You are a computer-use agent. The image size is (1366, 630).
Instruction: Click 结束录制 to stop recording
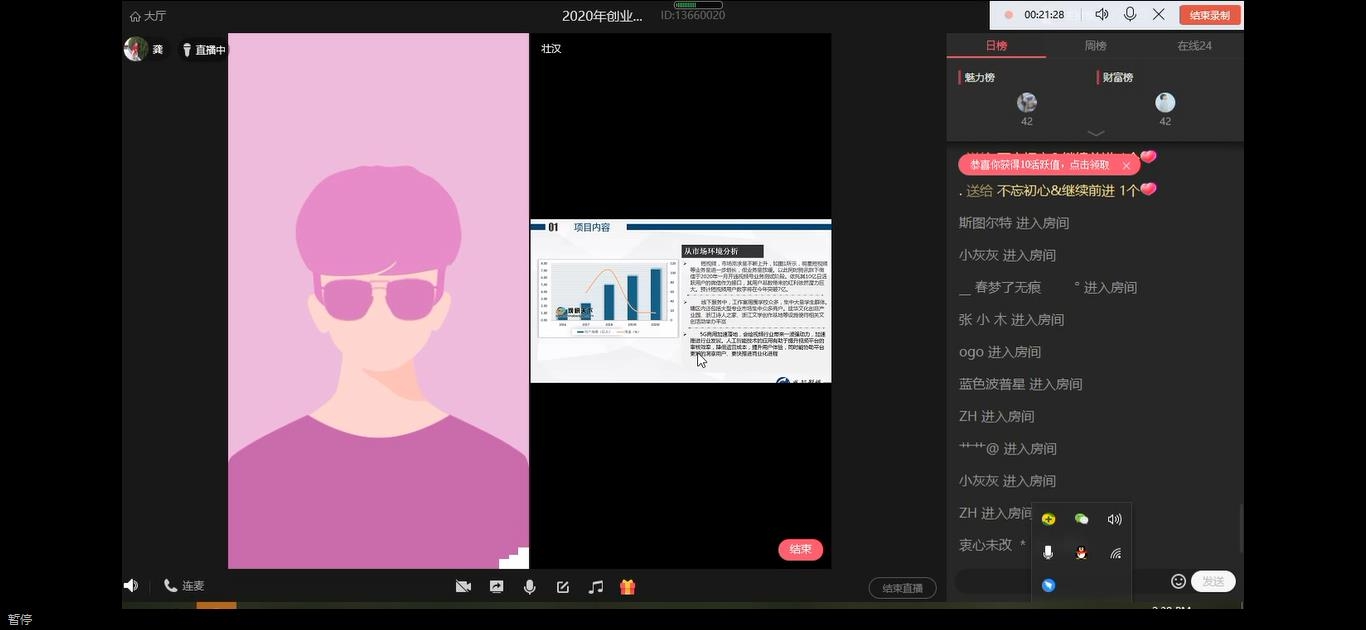click(x=1210, y=15)
